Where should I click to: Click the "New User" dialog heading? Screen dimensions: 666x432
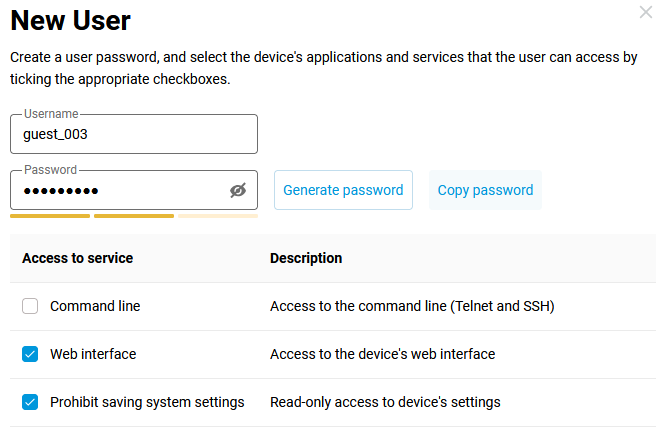pyautogui.click(x=70, y=20)
